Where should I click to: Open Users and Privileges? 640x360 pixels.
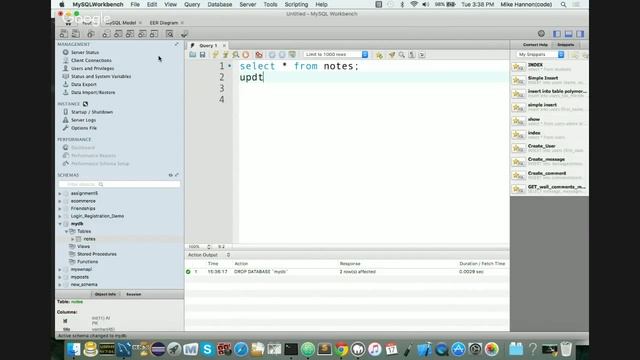93,68
